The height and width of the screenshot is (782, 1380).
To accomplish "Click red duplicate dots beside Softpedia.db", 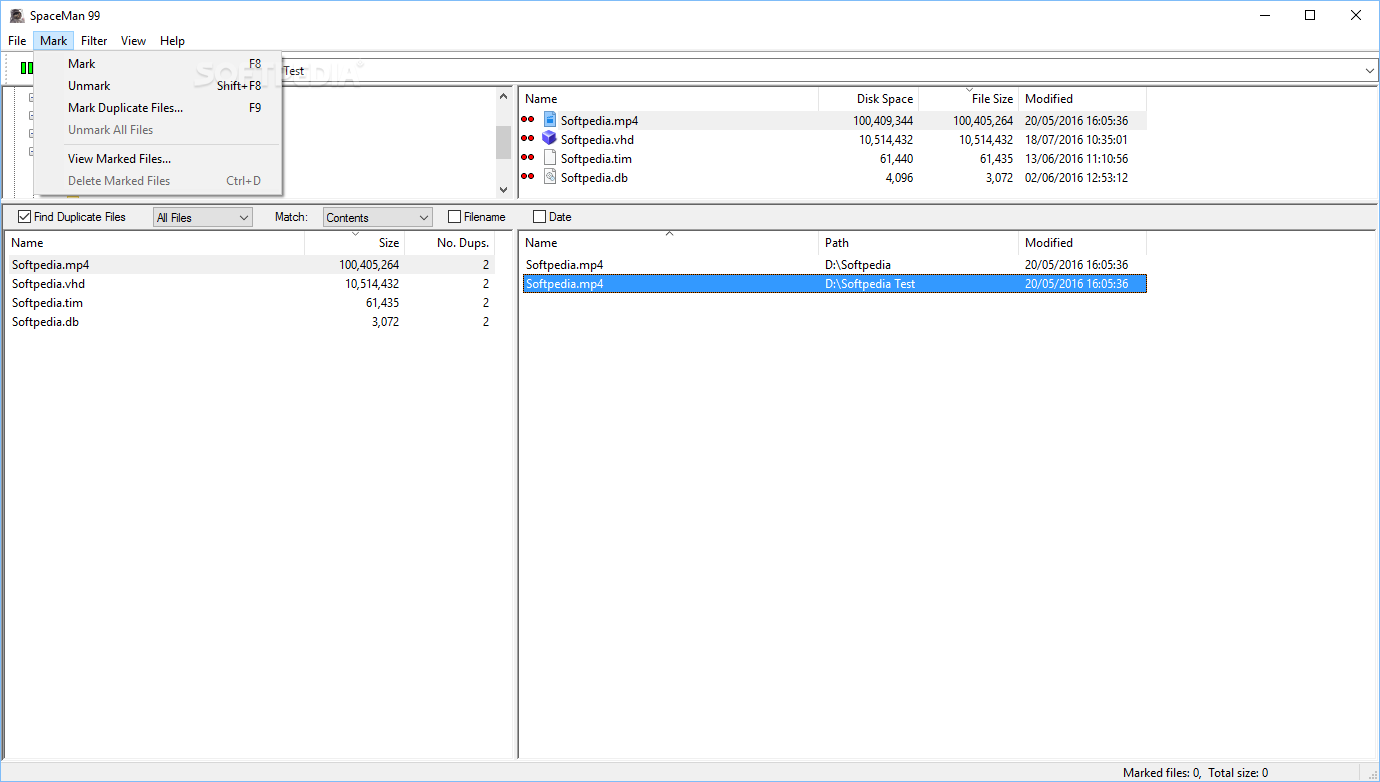I will click(x=528, y=176).
